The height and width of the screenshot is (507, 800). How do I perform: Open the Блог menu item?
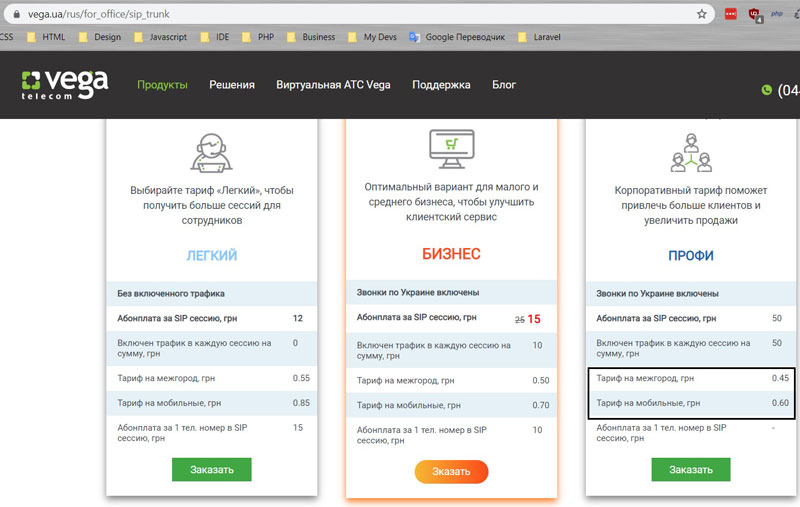tap(504, 85)
